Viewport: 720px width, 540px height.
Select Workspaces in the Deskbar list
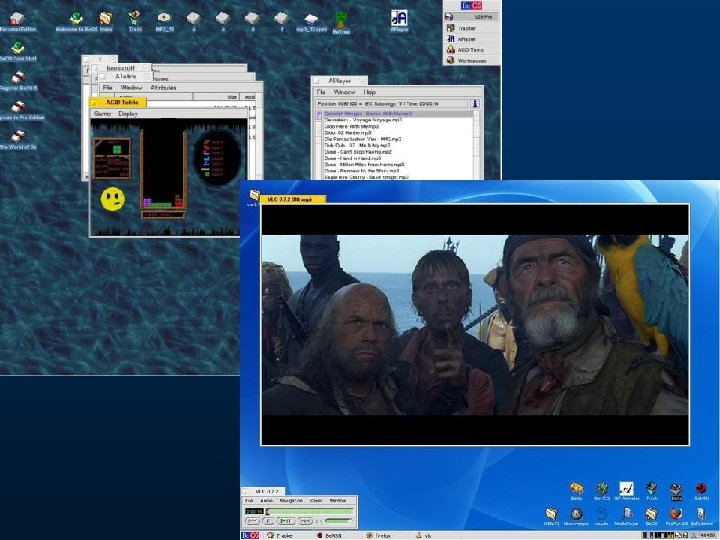472,61
